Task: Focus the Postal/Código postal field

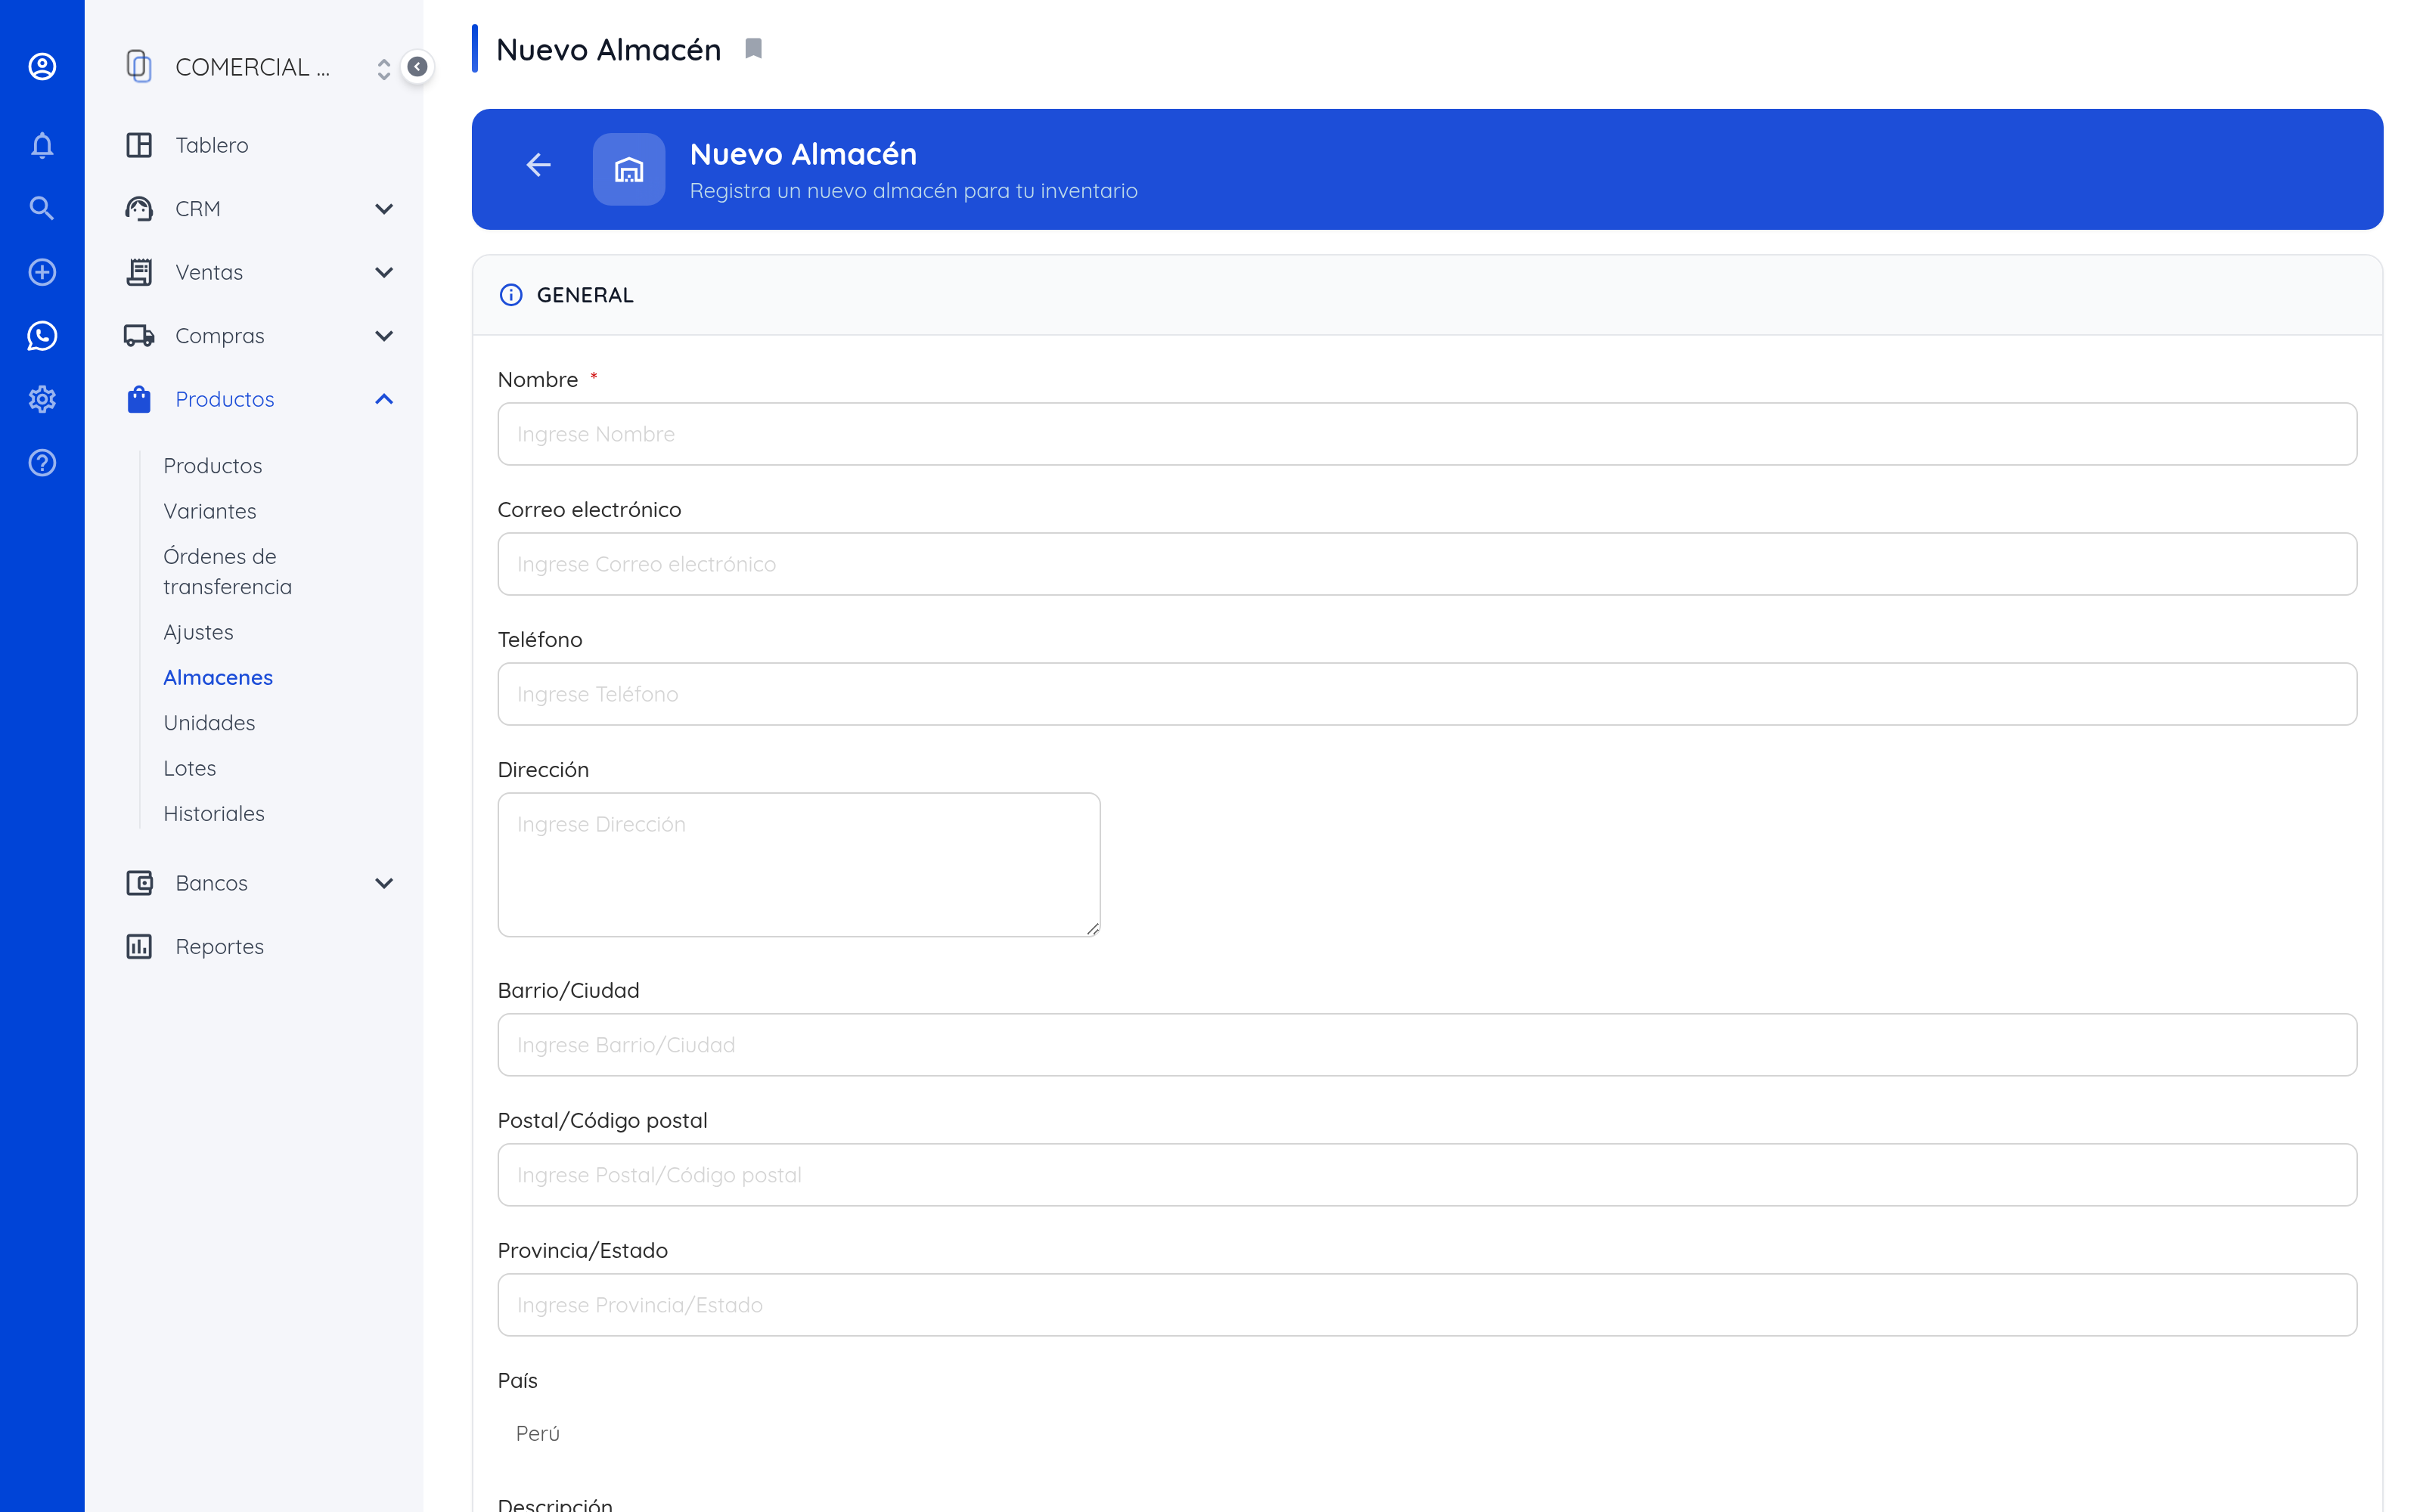Action: tap(1427, 1175)
